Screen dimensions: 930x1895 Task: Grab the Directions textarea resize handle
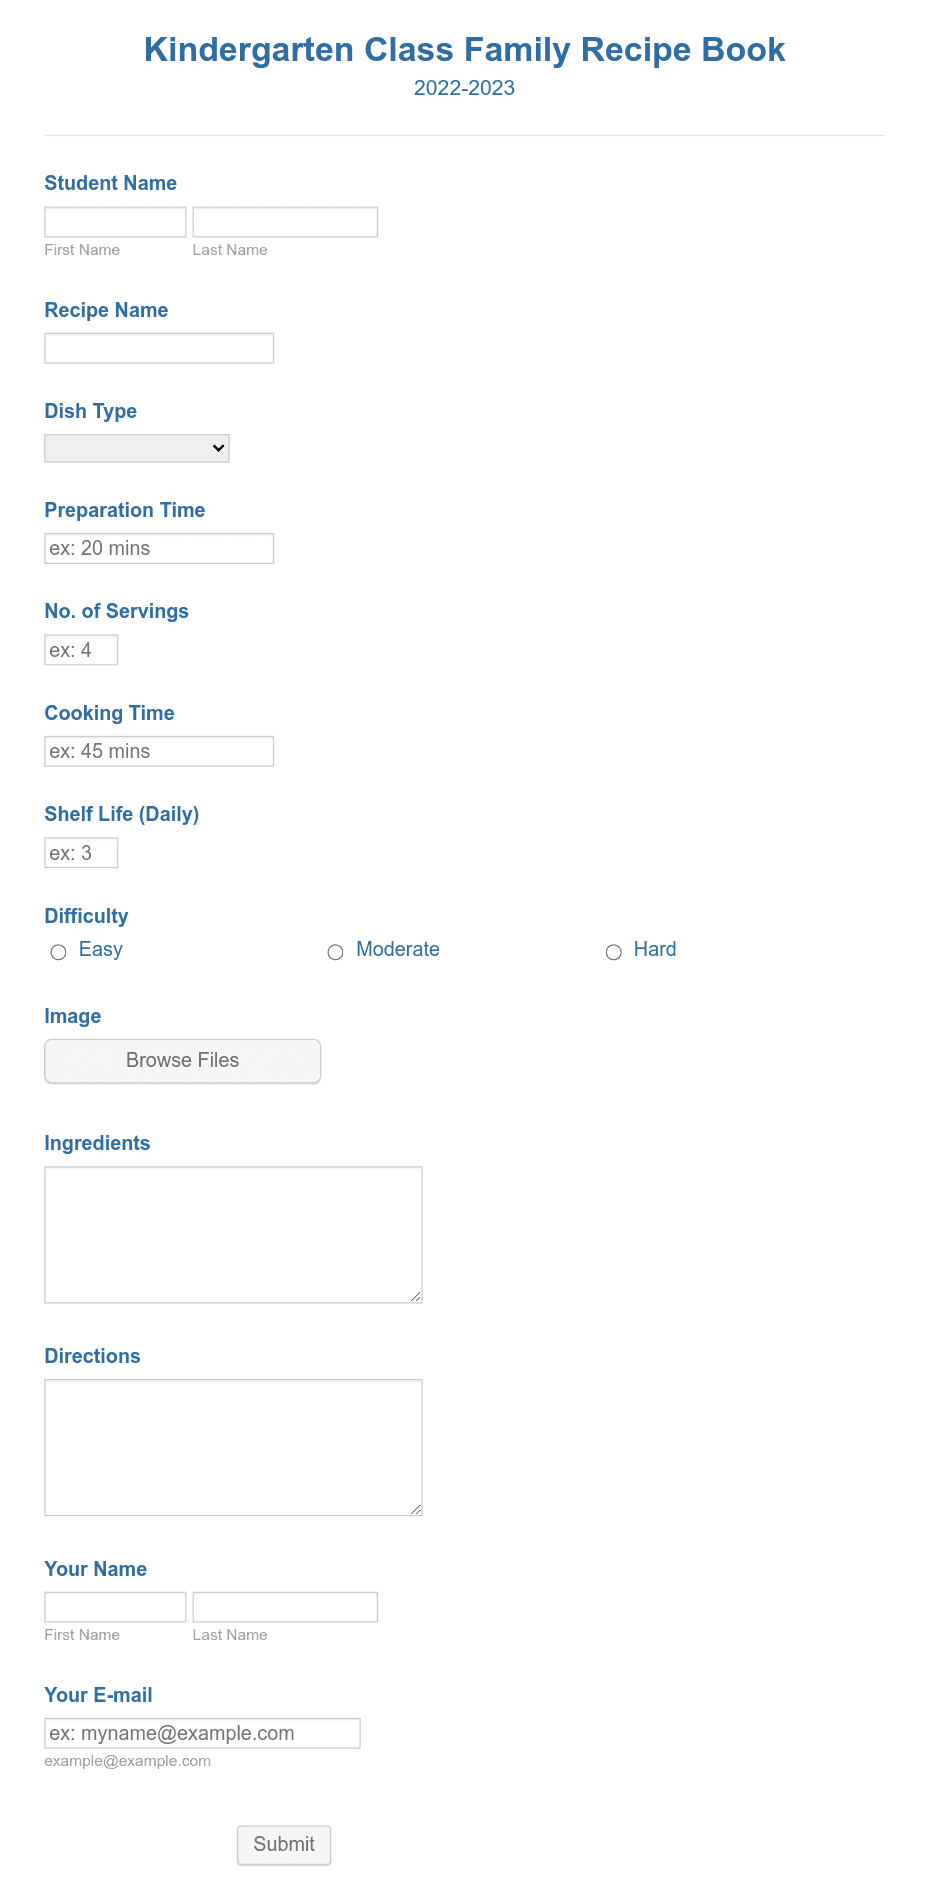click(x=416, y=1510)
